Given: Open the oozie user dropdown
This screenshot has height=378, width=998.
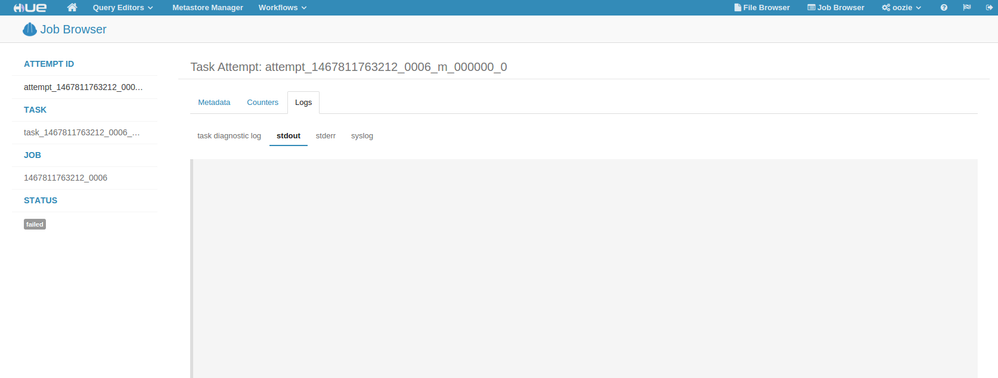Looking at the screenshot, I should (902, 8).
